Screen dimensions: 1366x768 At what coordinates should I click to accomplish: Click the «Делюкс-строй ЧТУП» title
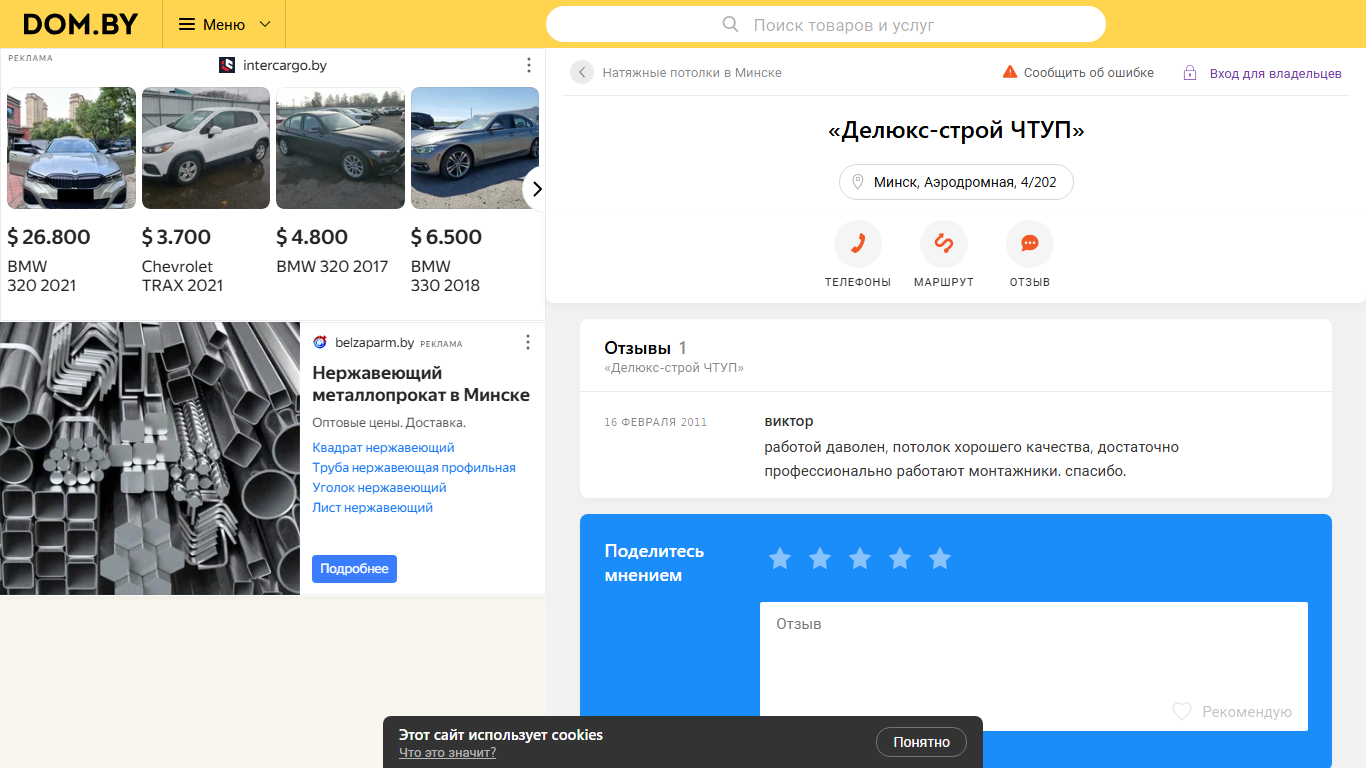click(956, 130)
